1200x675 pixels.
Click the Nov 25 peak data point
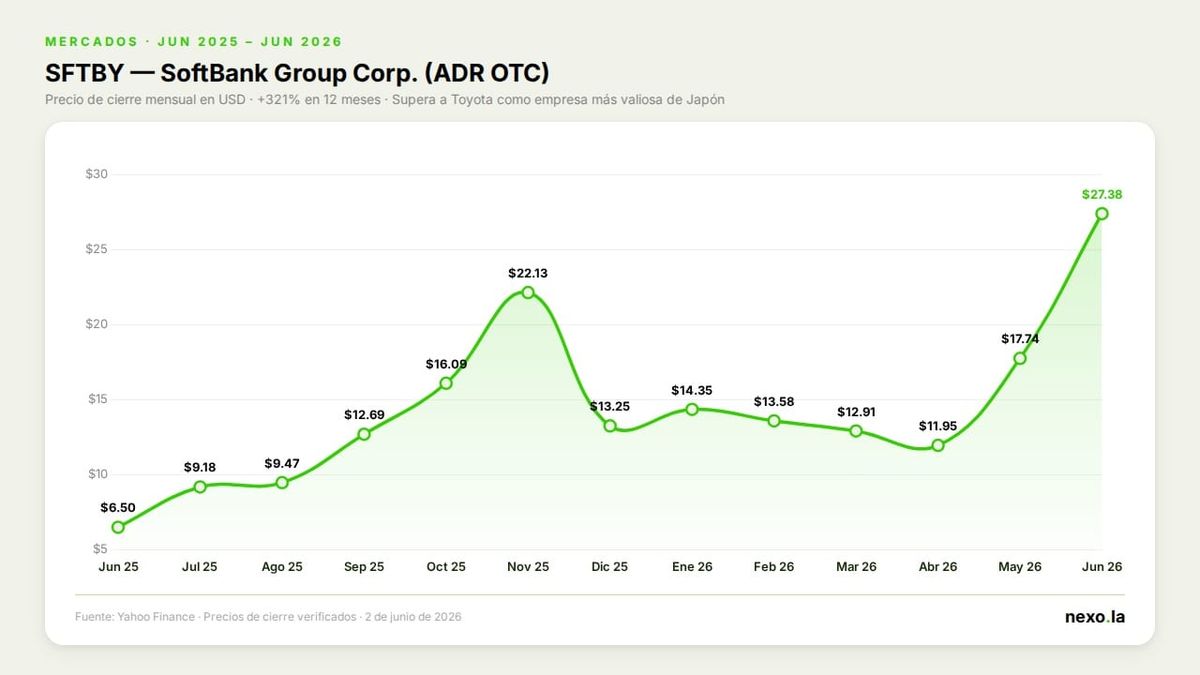click(528, 292)
